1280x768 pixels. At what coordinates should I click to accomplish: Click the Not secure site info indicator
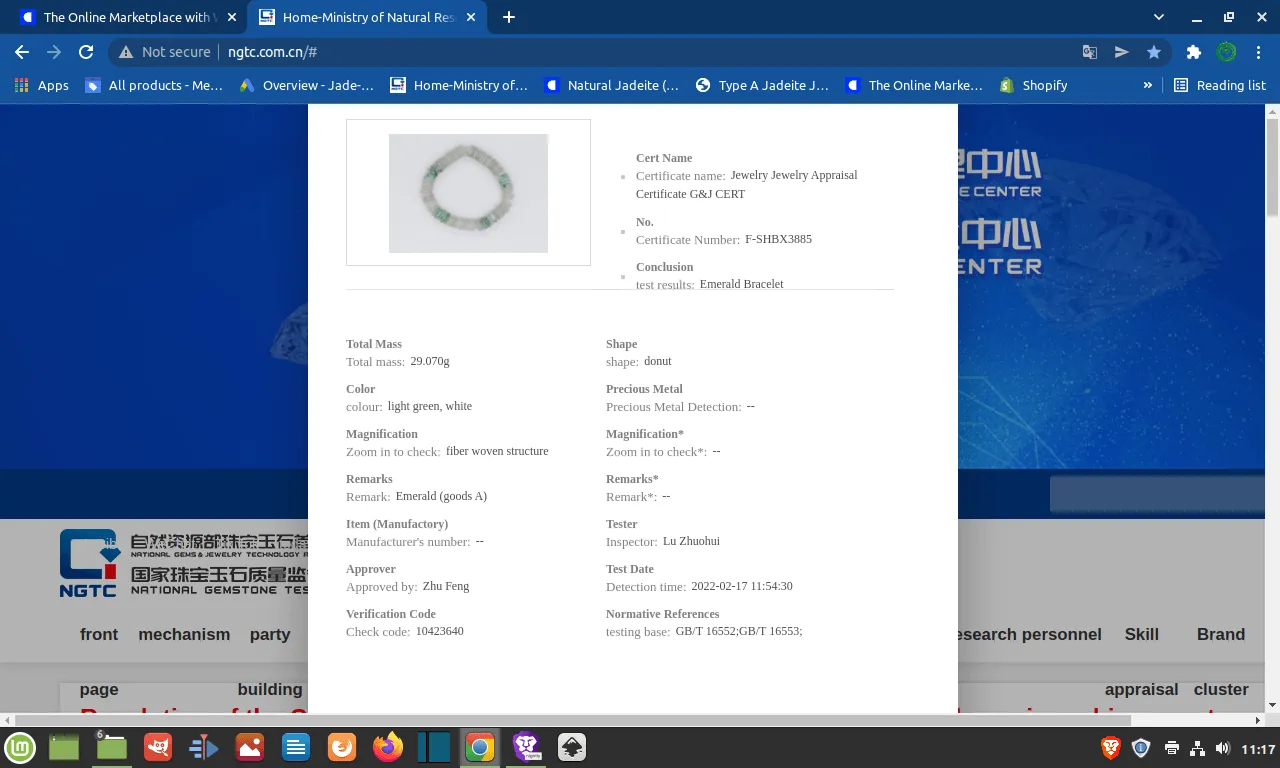pos(164,52)
